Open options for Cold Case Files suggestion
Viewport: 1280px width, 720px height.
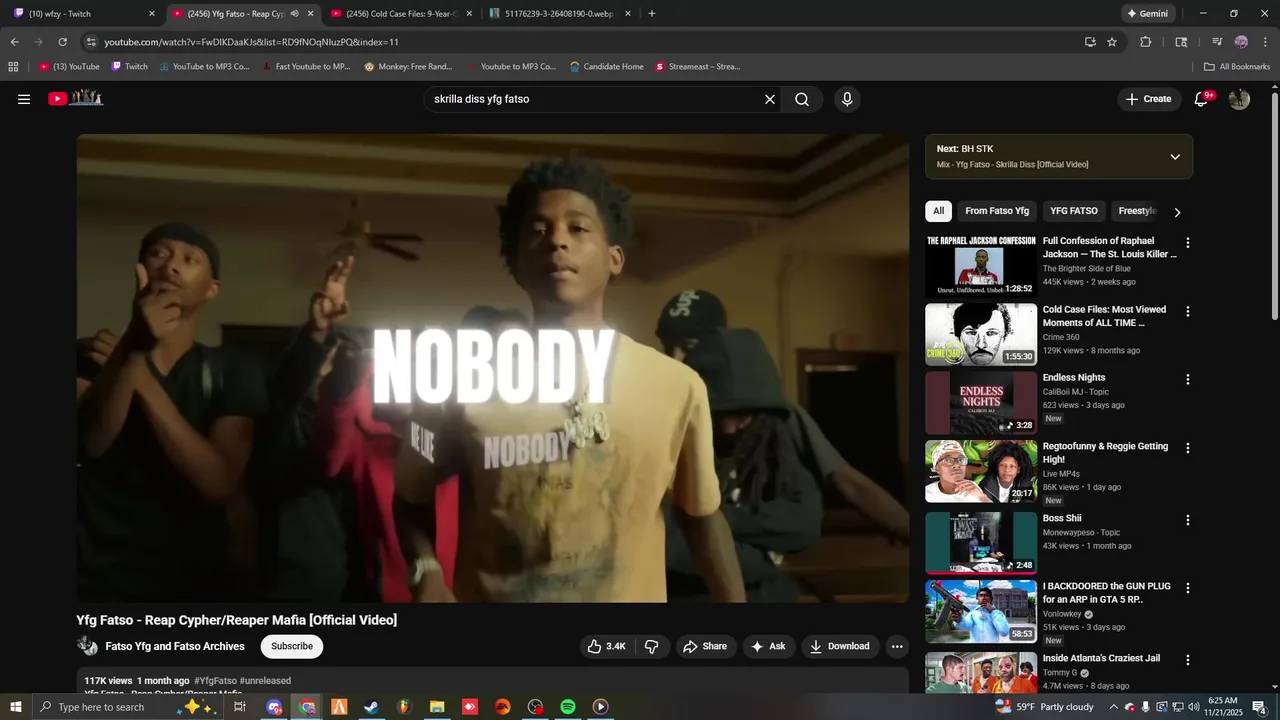pos(1188,312)
